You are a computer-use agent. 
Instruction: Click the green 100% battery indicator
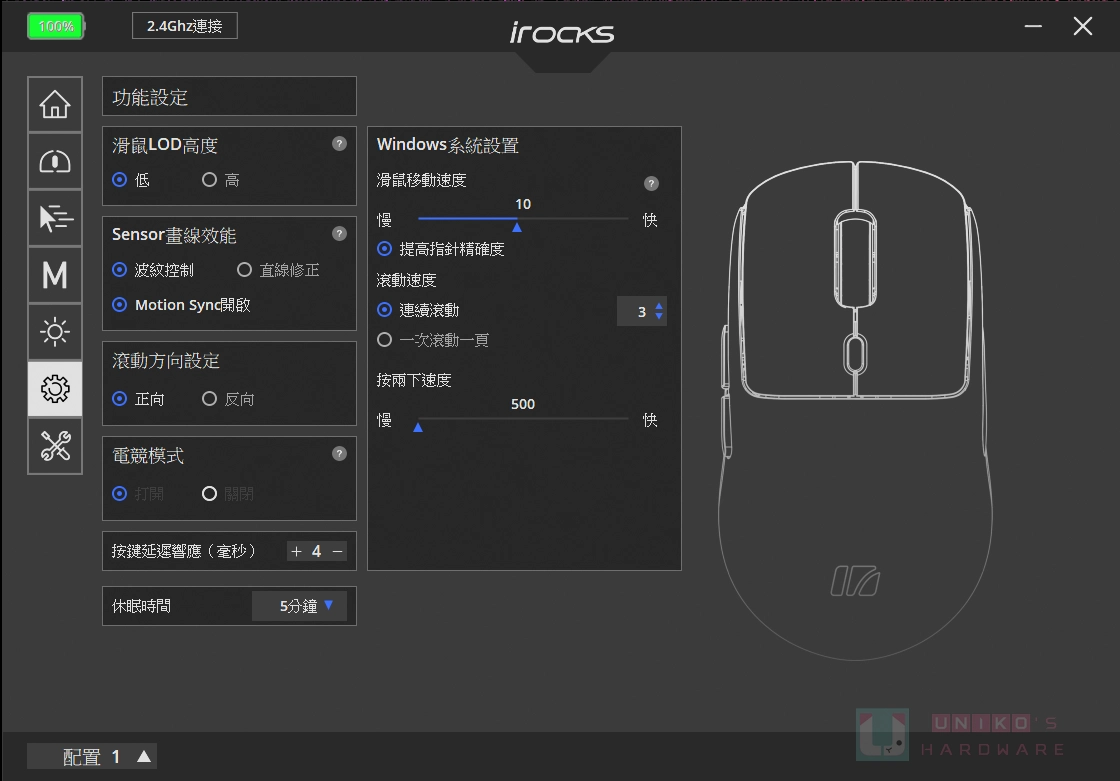coord(56,26)
